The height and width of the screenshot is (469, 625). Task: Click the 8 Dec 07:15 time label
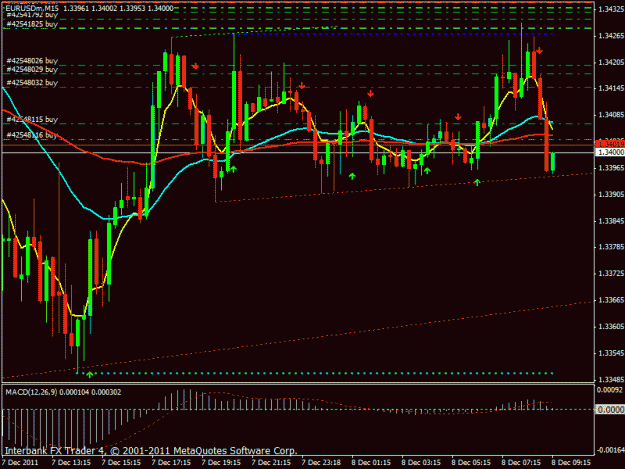pyautogui.click(x=521, y=463)
